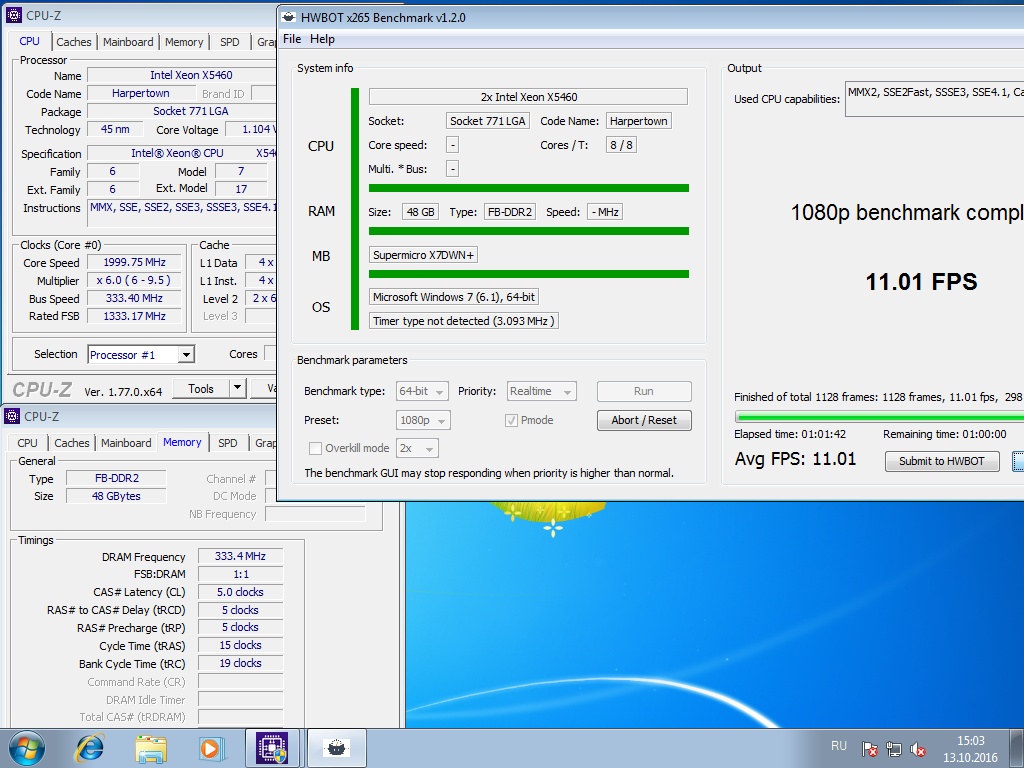1024x768 pixels.
Task: Click the Rated FSB 1333.17 MHz value
Action: point(135,316)
